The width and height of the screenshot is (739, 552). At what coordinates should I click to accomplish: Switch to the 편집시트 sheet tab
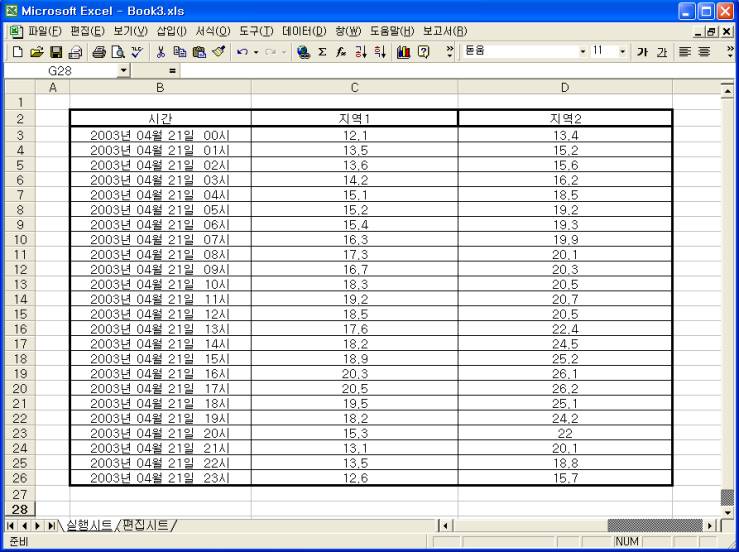(144, 525)
